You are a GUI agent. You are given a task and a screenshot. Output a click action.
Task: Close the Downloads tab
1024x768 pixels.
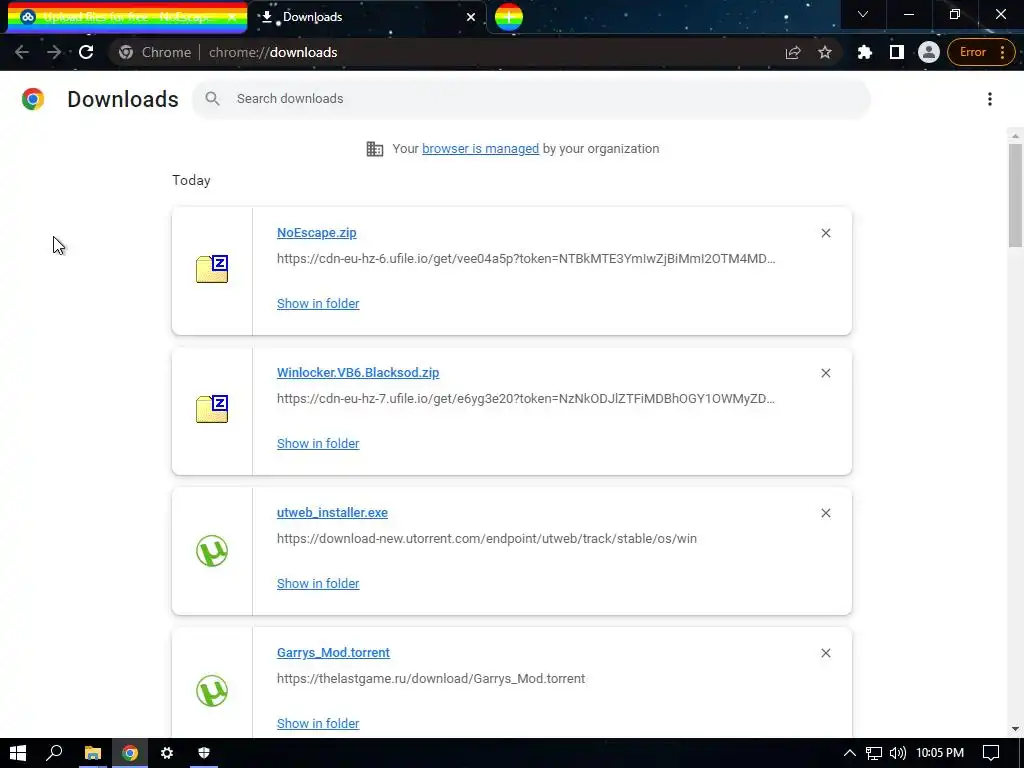pyautogui.click(x=471, y=17)
